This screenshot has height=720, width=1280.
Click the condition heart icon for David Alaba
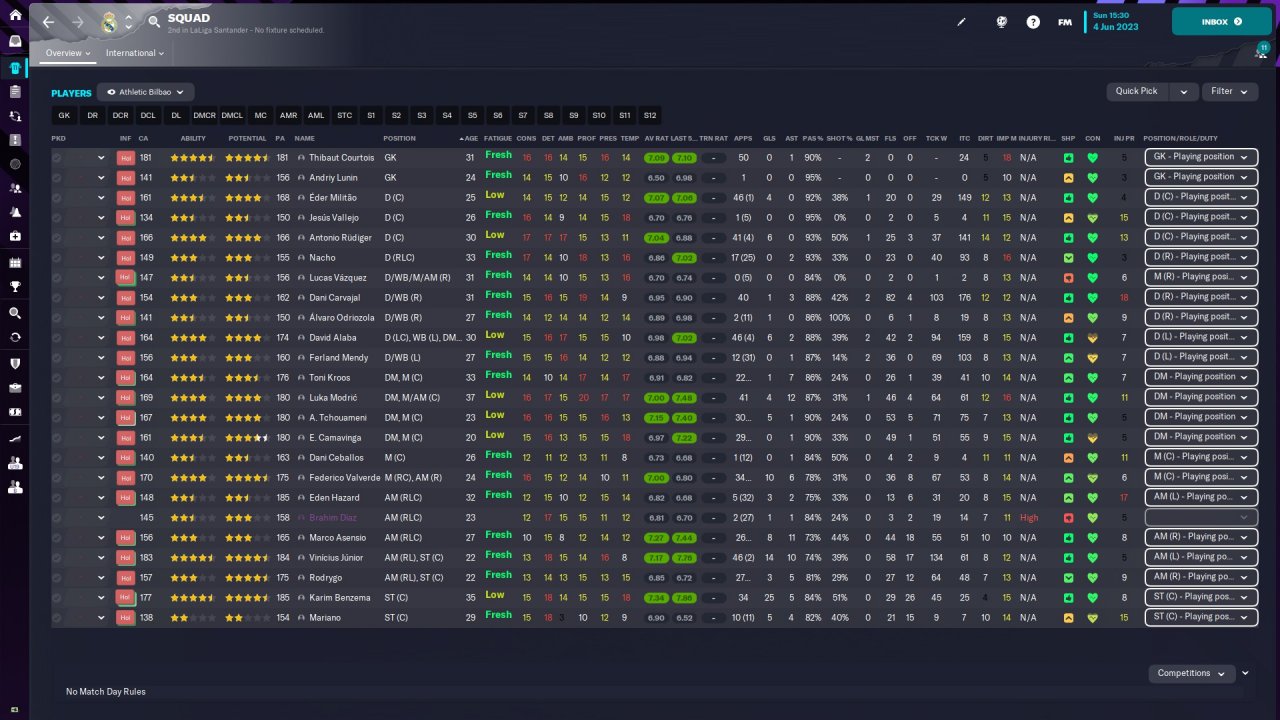[1092, 337]
